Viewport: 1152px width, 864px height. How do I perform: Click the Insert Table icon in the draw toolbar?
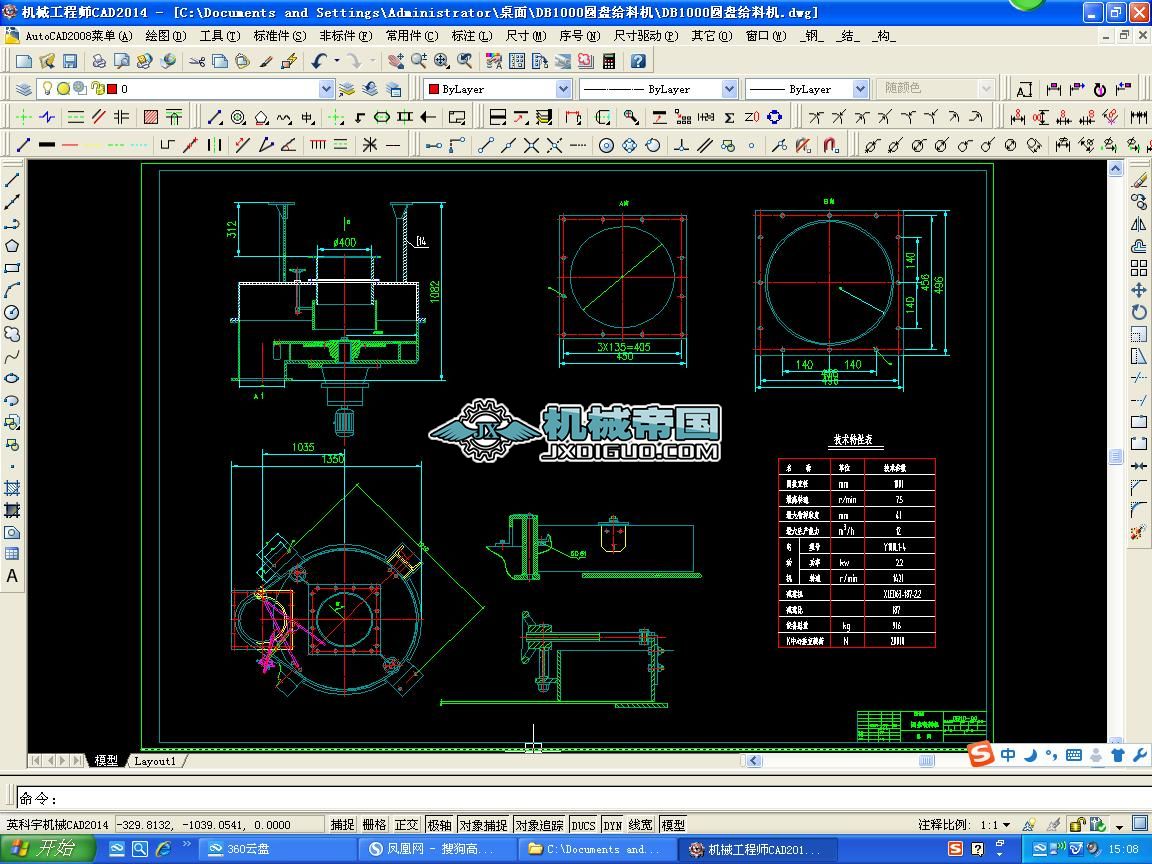(12, 554)
